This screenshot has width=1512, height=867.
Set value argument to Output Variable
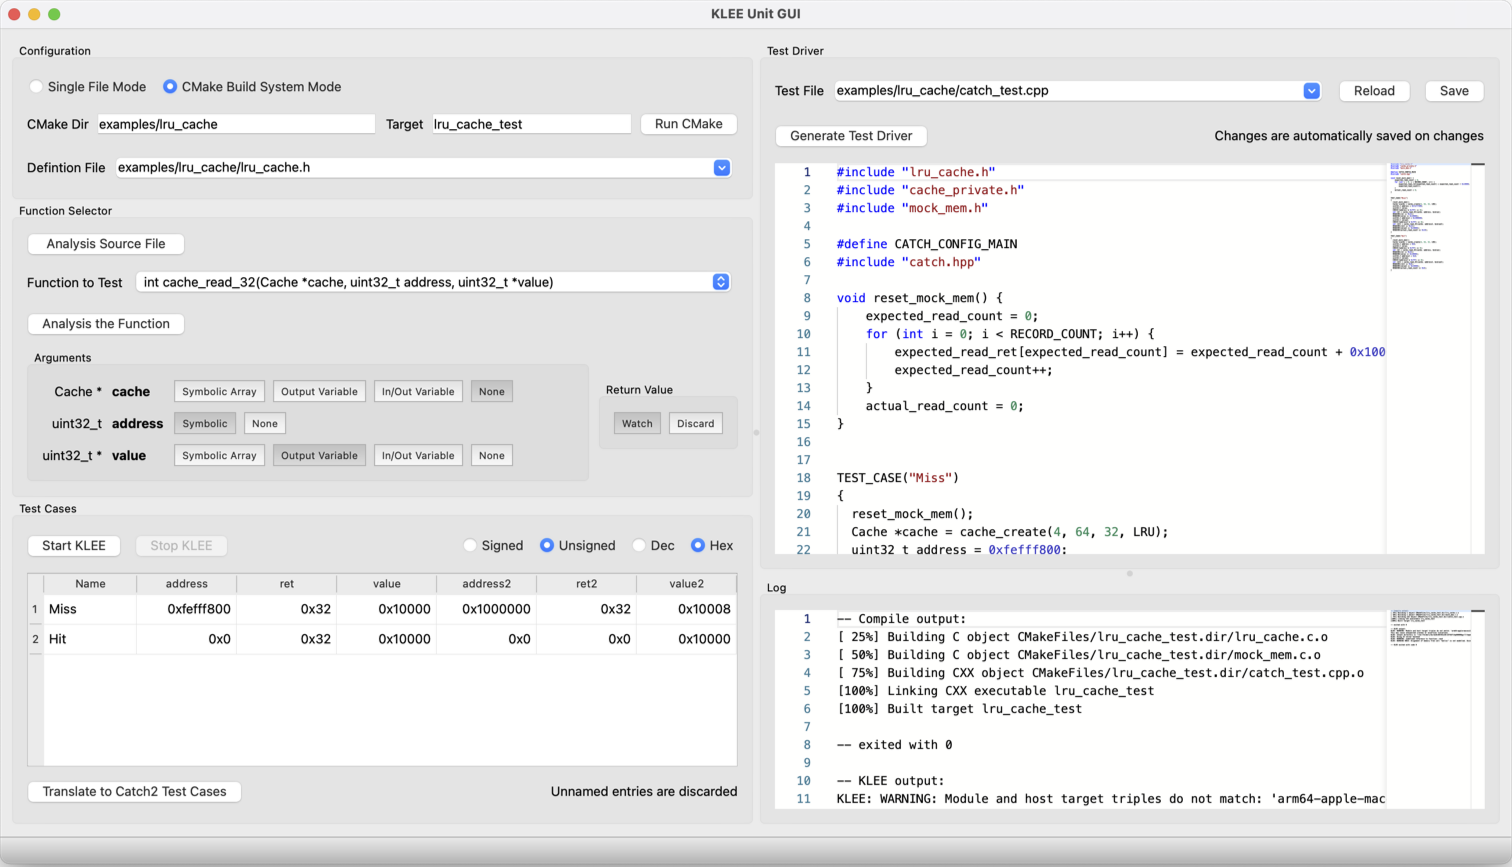[319, 456]
